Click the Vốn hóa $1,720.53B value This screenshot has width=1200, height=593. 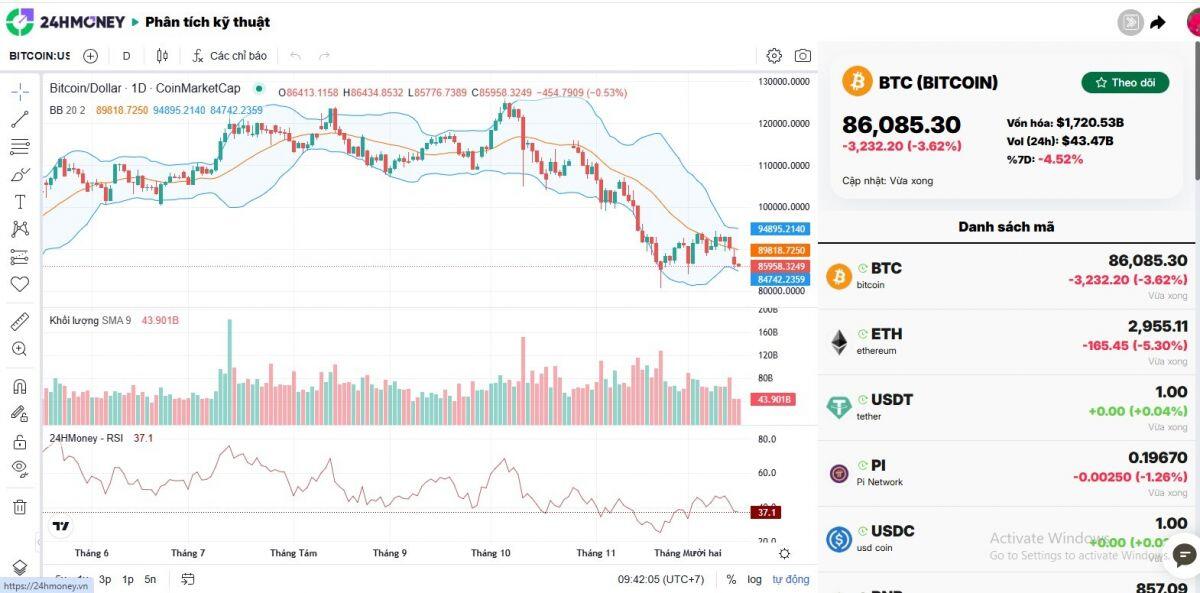(1090, 123)
